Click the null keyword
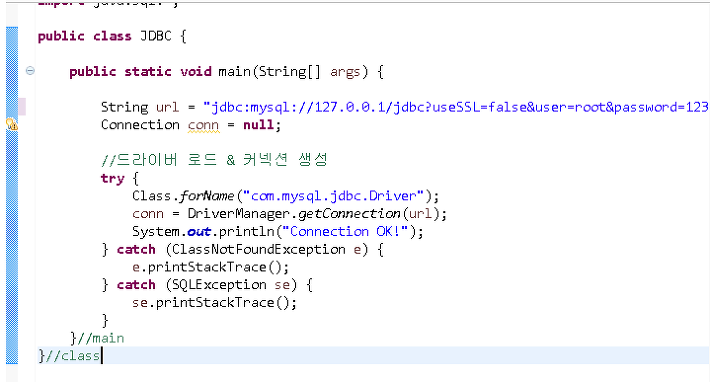710x382 pixels. pyautogui.click(x=259, y=125)
